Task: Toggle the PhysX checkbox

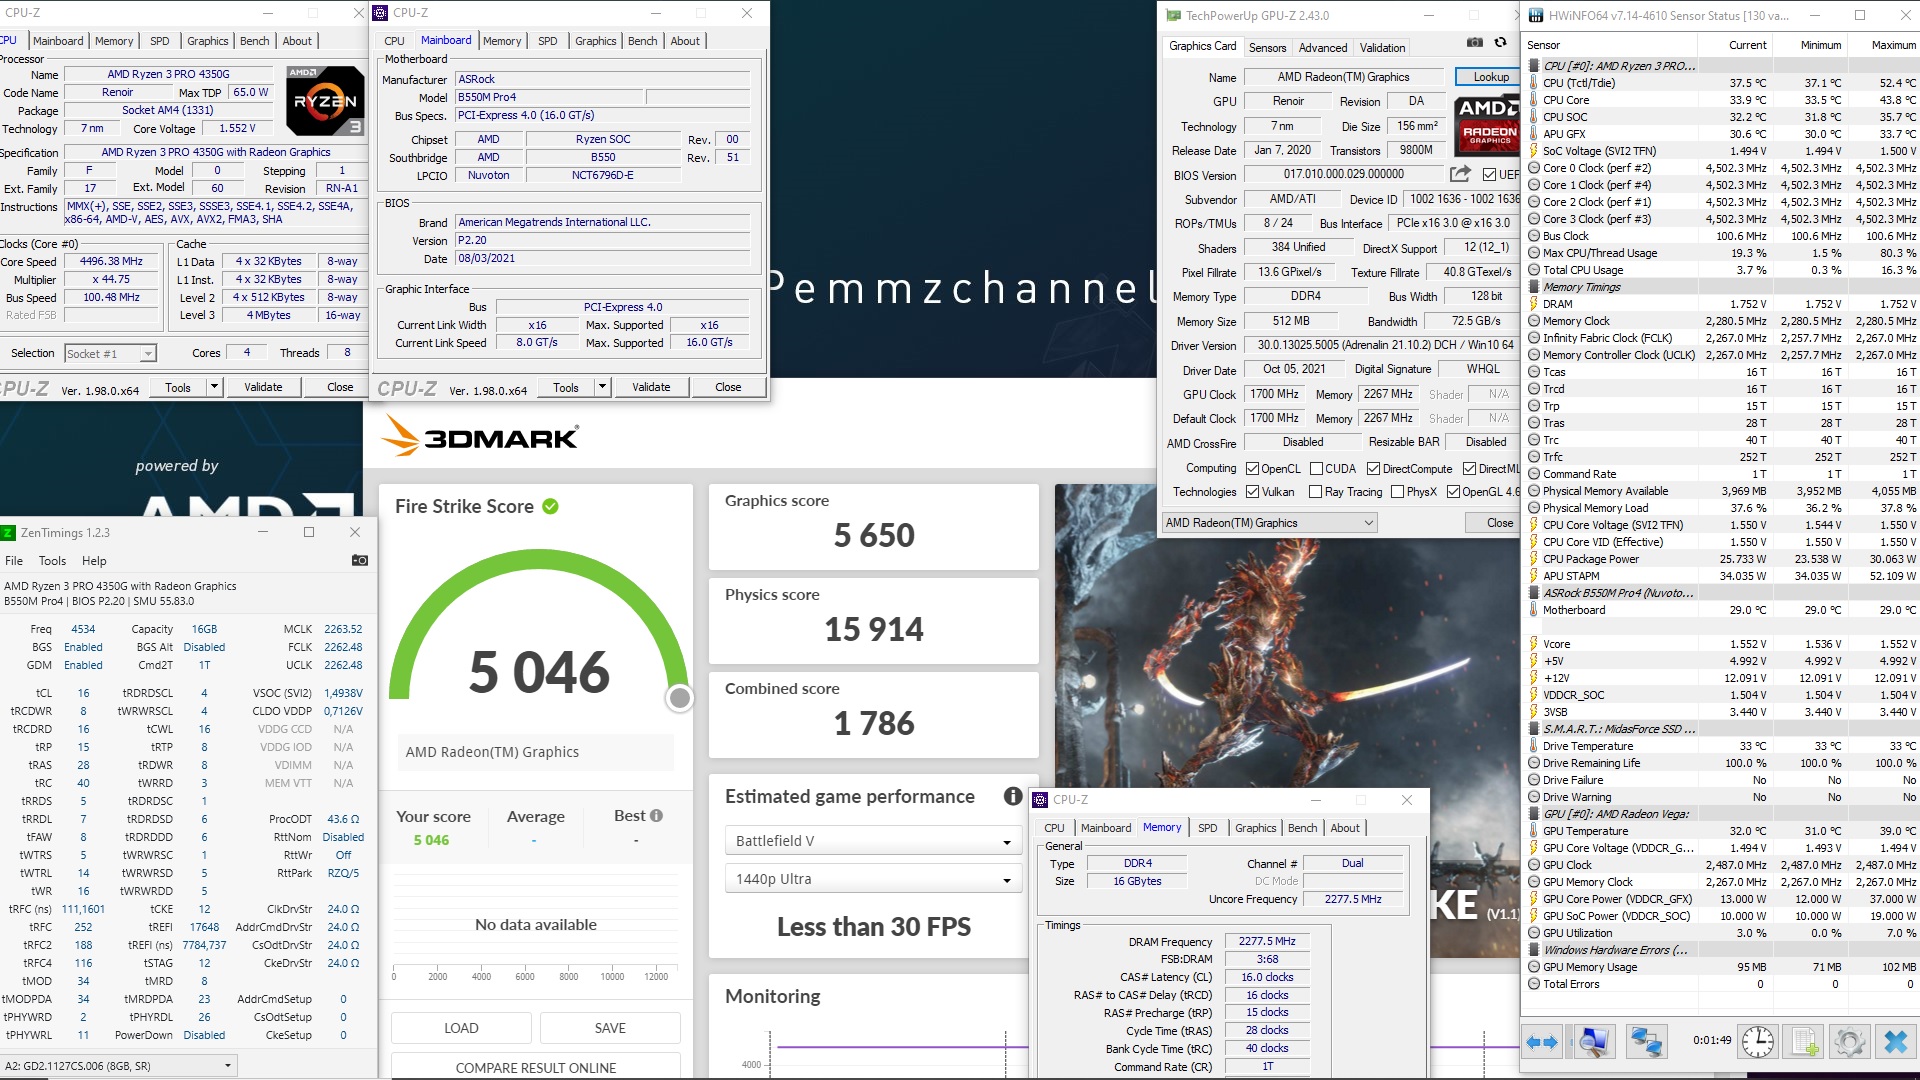Action: tap(1397, 492)
